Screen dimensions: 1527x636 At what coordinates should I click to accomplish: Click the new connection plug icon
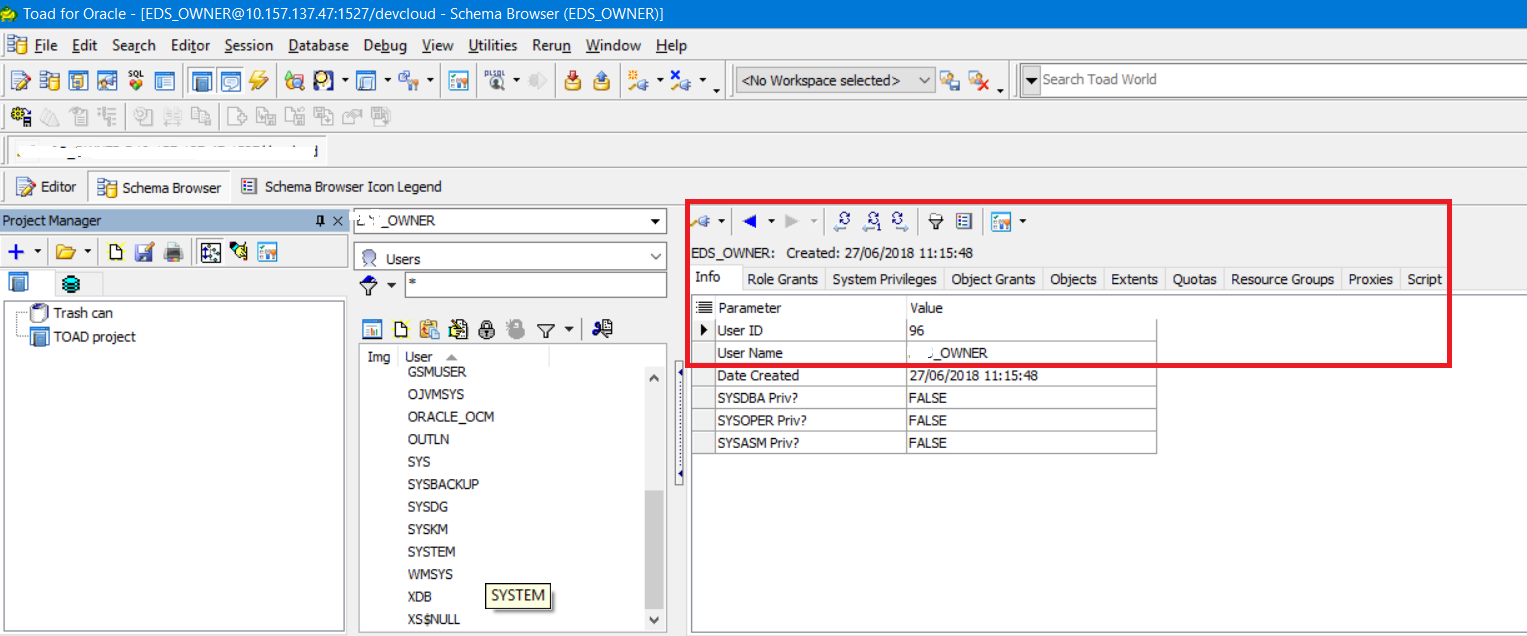pyautogui.click(x=638, y=80)
